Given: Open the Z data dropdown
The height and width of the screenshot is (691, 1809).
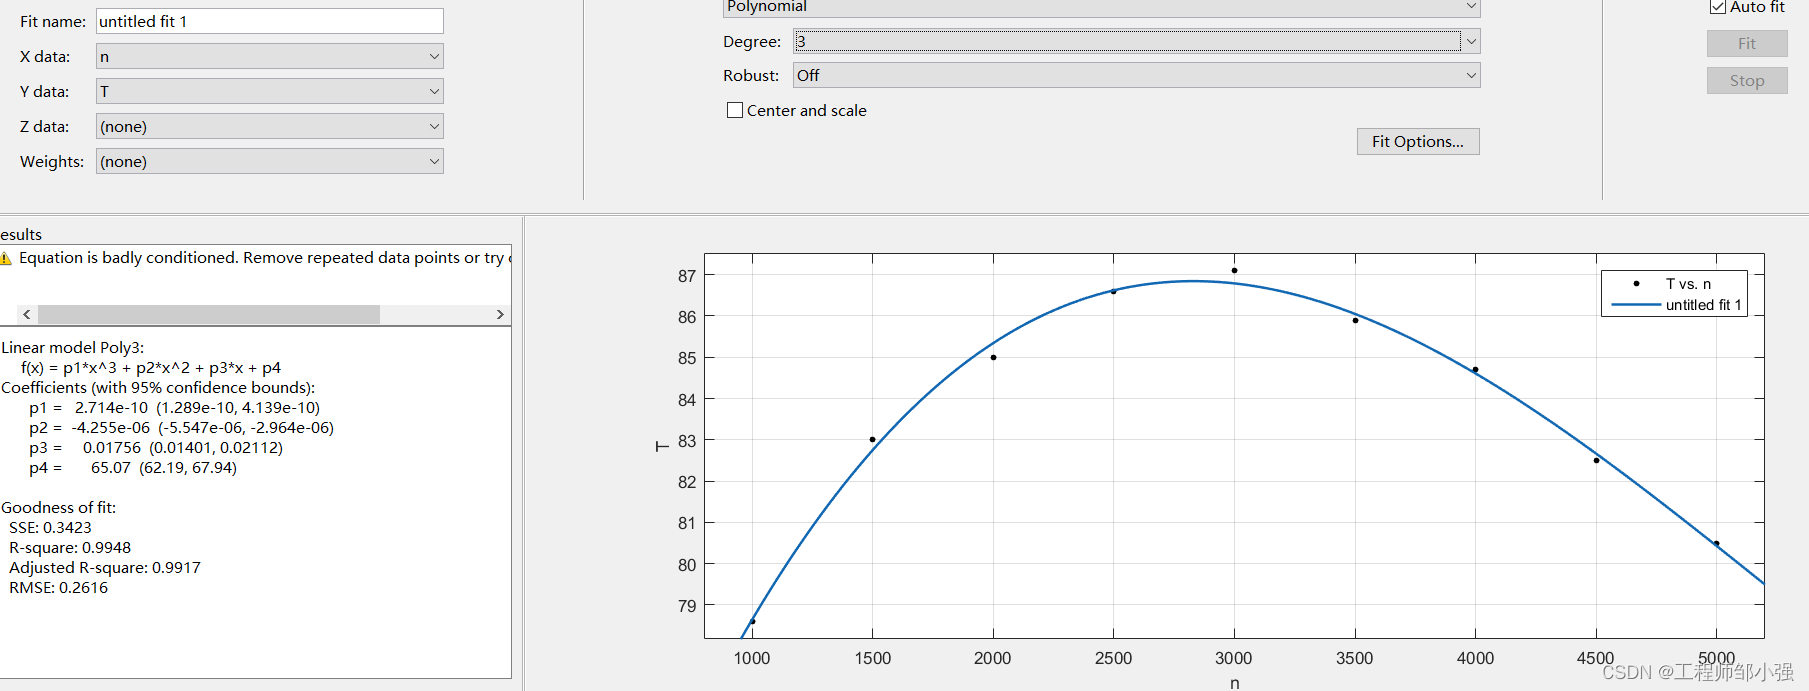Looking at the screenshot, I should click(269, 126).
